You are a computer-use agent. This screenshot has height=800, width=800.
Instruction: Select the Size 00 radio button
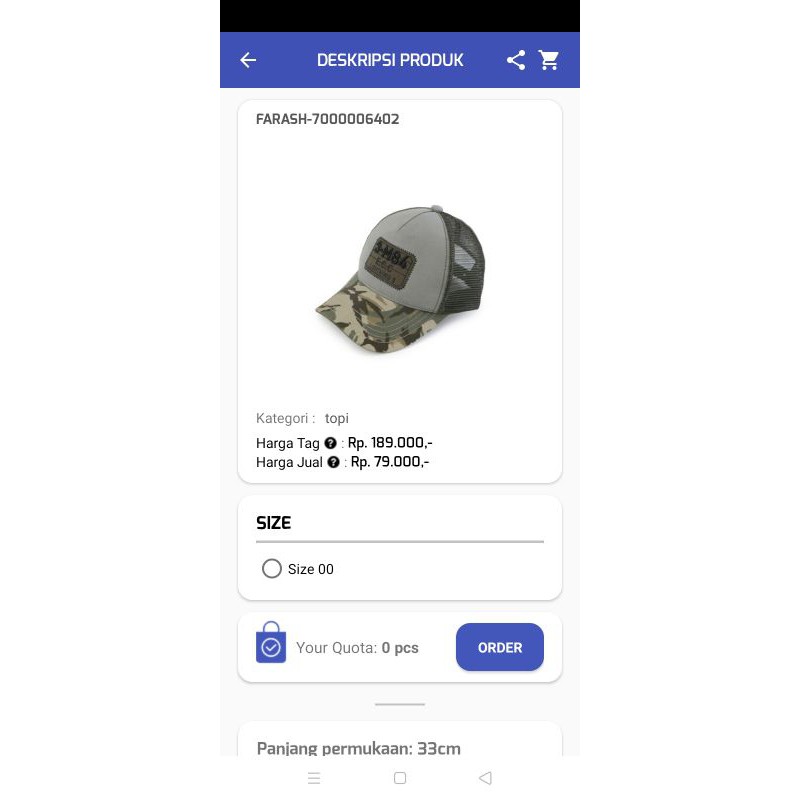point(271,568)
